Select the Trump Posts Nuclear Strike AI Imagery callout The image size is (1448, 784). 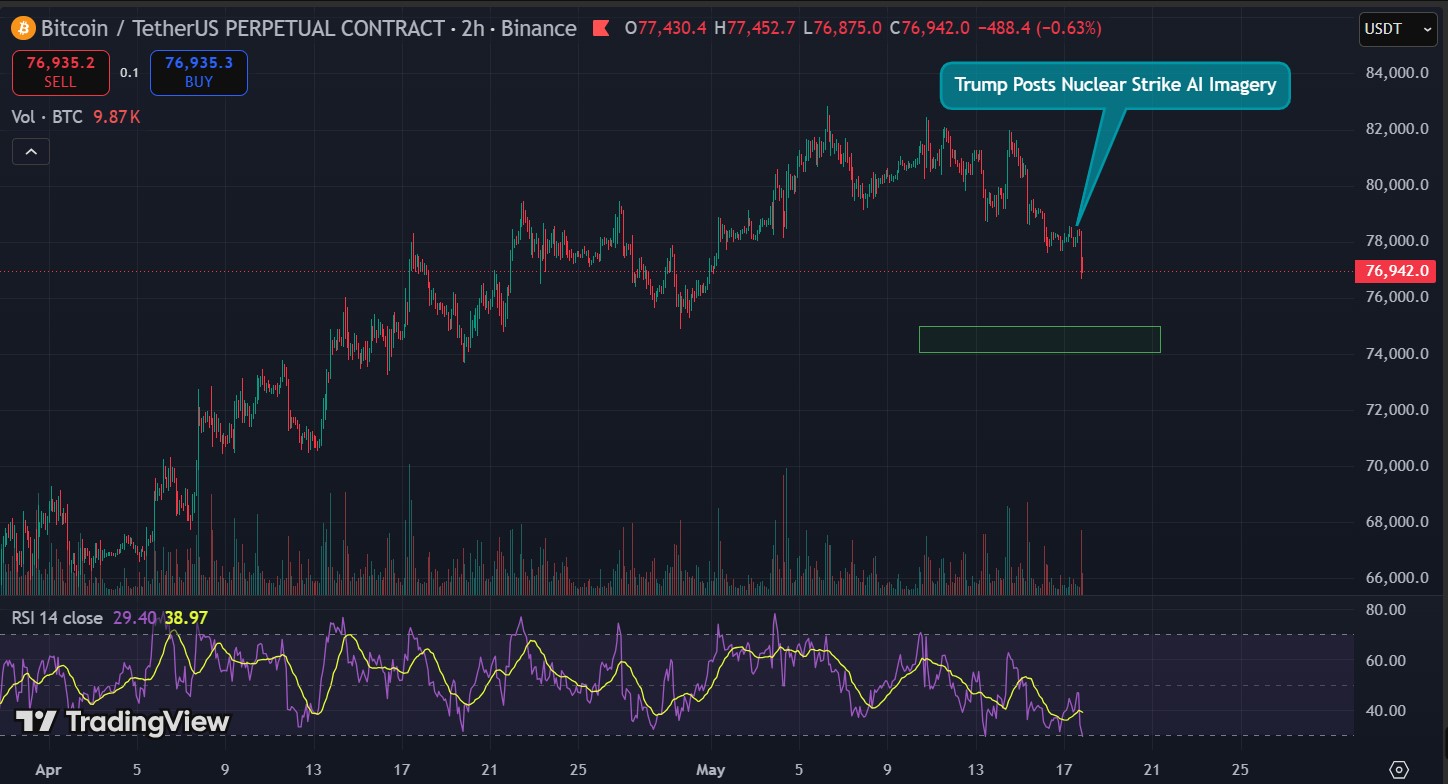pos(1115,85)
